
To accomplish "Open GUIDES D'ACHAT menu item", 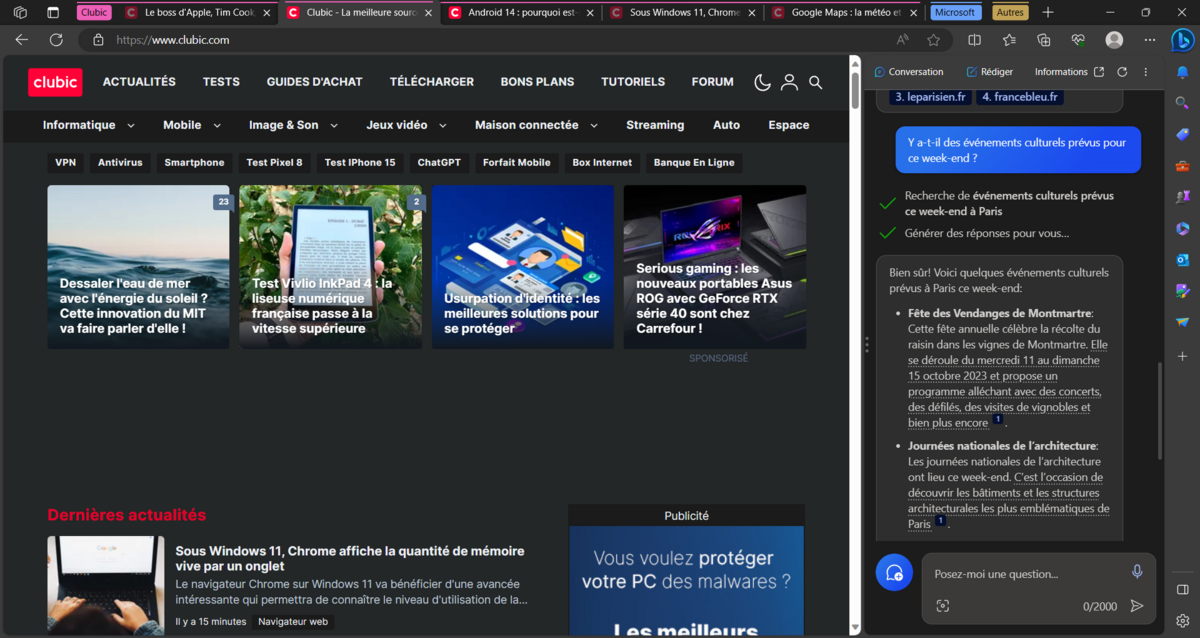I will point(314,82).
